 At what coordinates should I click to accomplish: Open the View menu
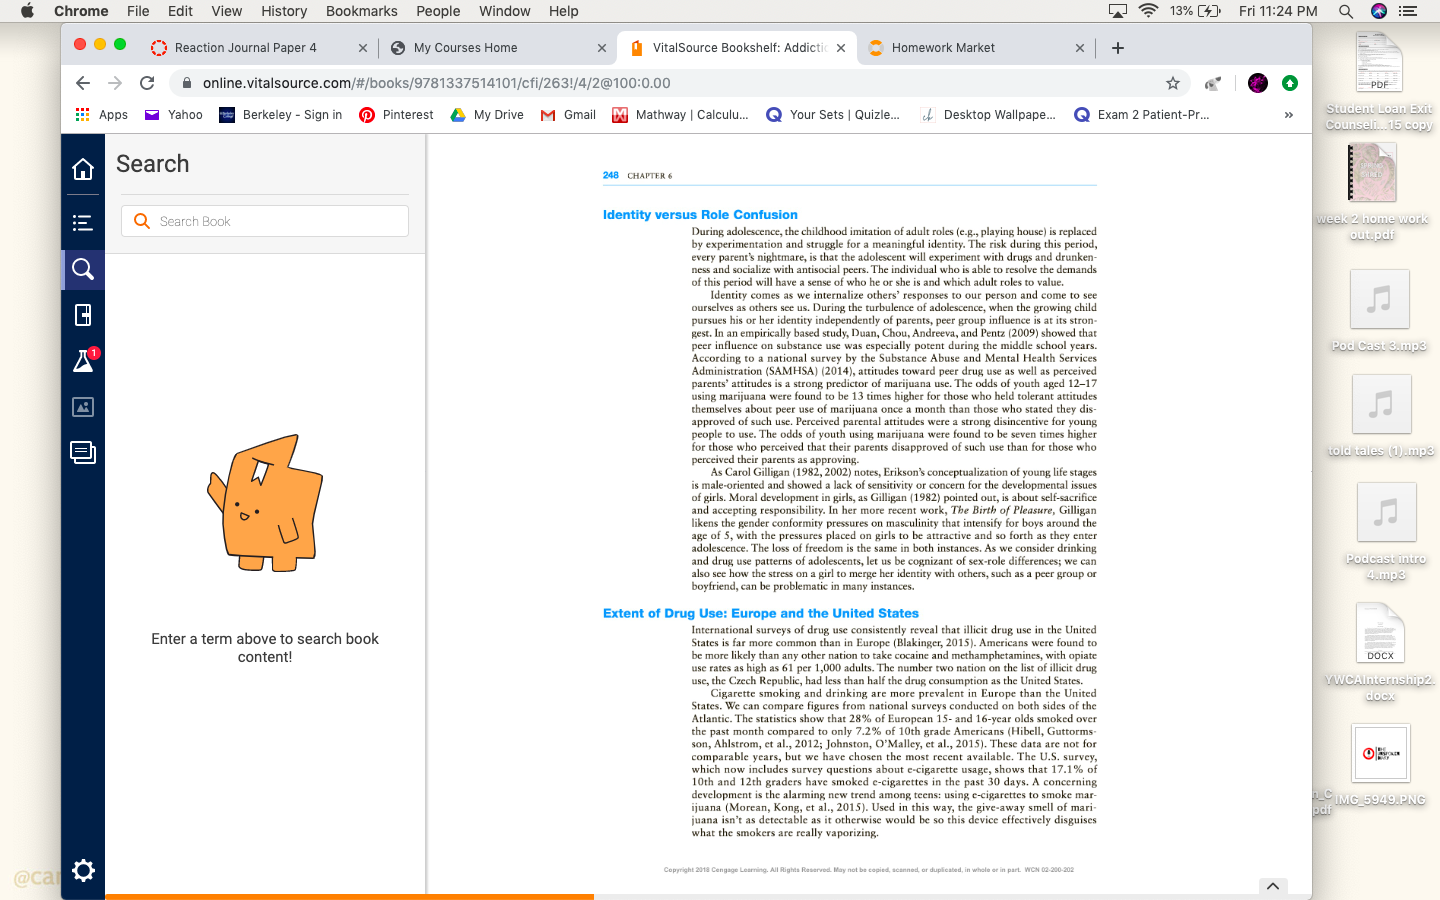pos(227,11)
